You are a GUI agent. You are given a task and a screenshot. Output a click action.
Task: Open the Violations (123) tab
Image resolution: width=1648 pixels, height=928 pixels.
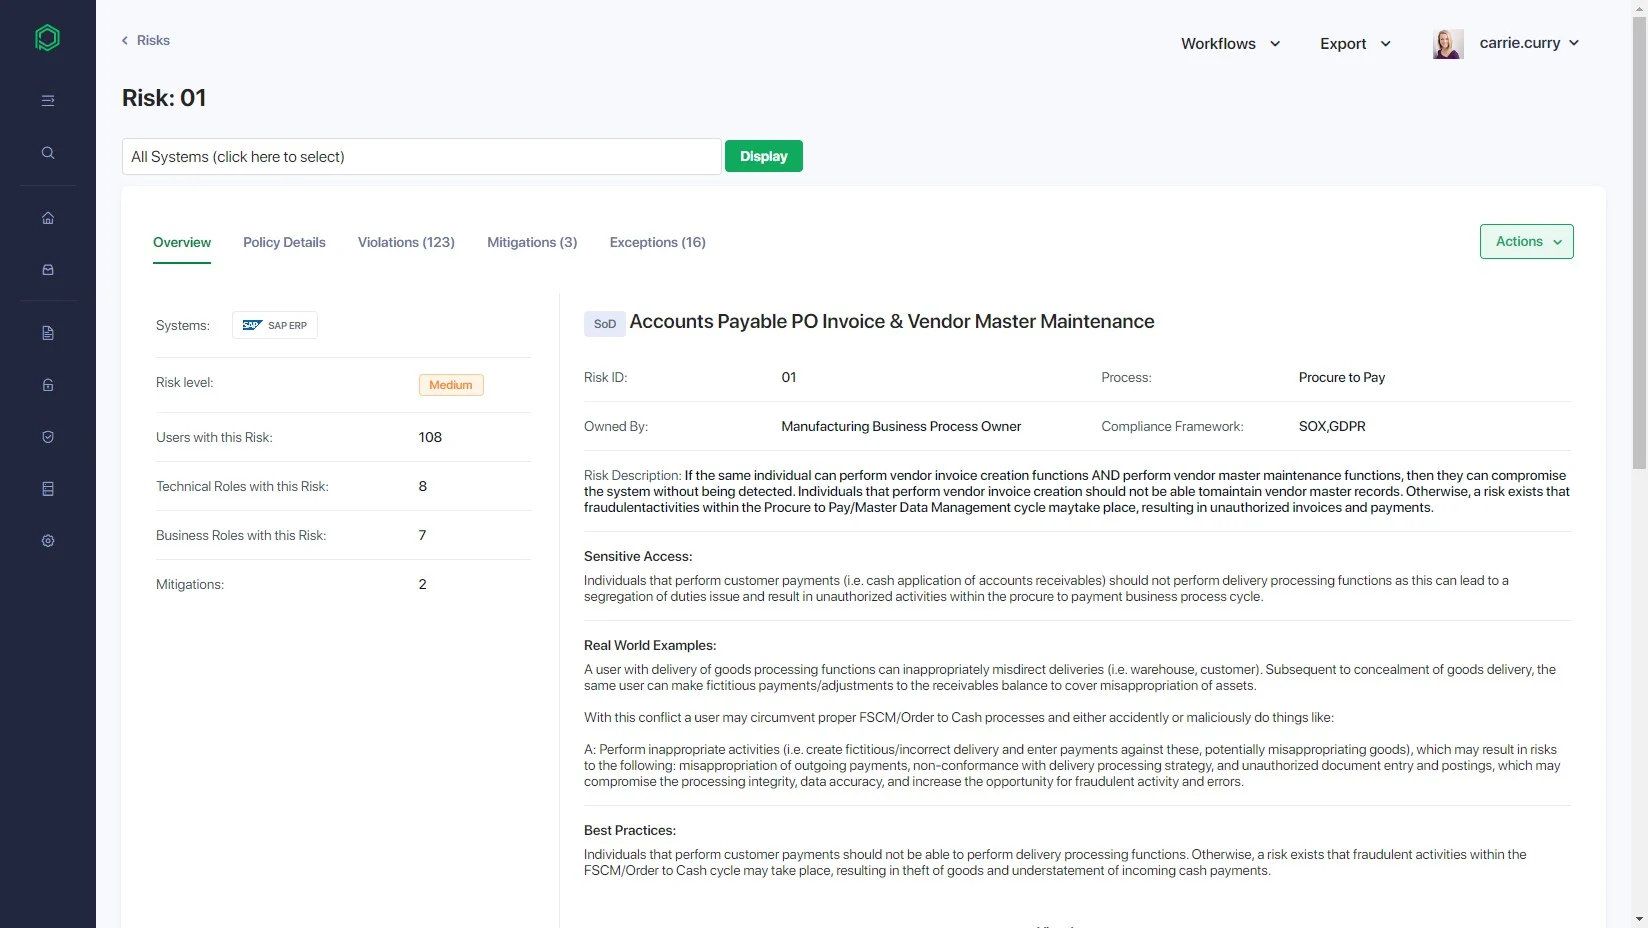(x=406, y=243)
